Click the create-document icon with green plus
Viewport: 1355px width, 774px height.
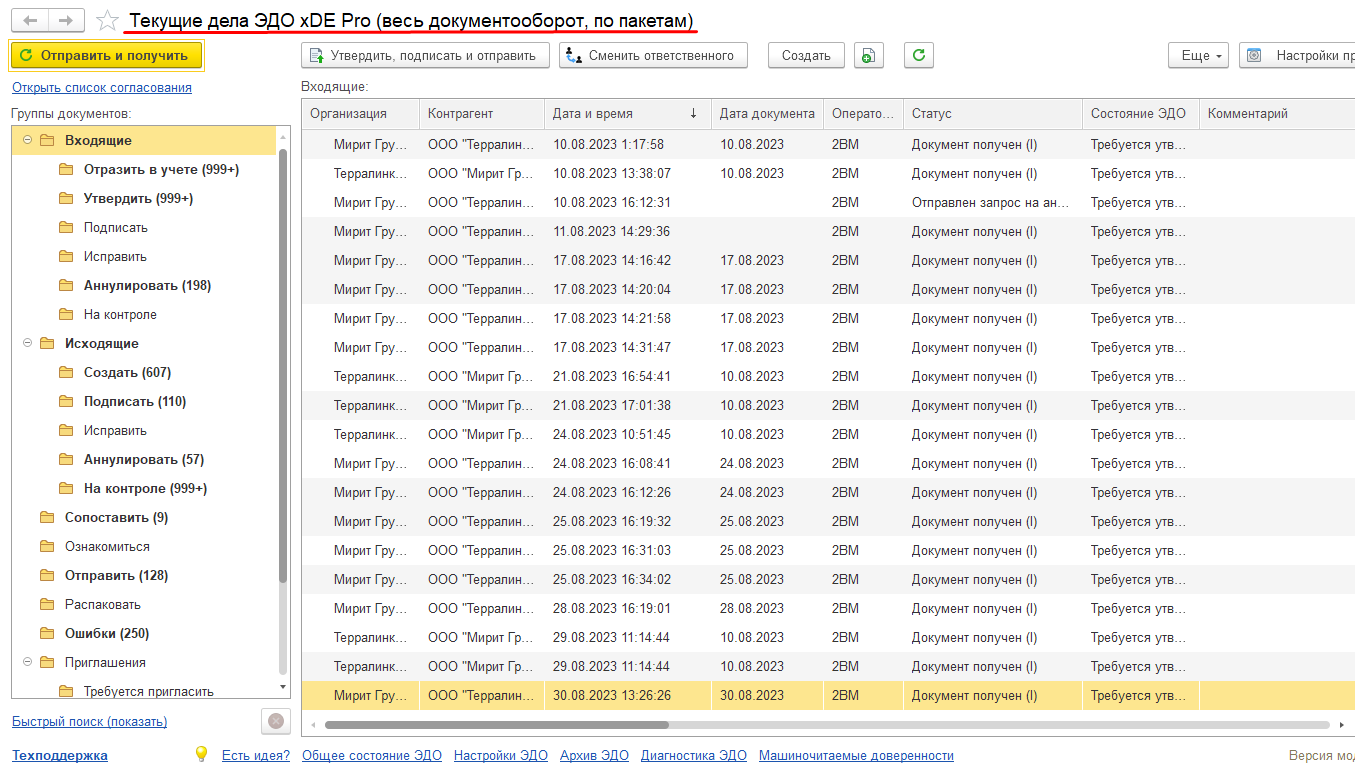click(x=869, y=56)
